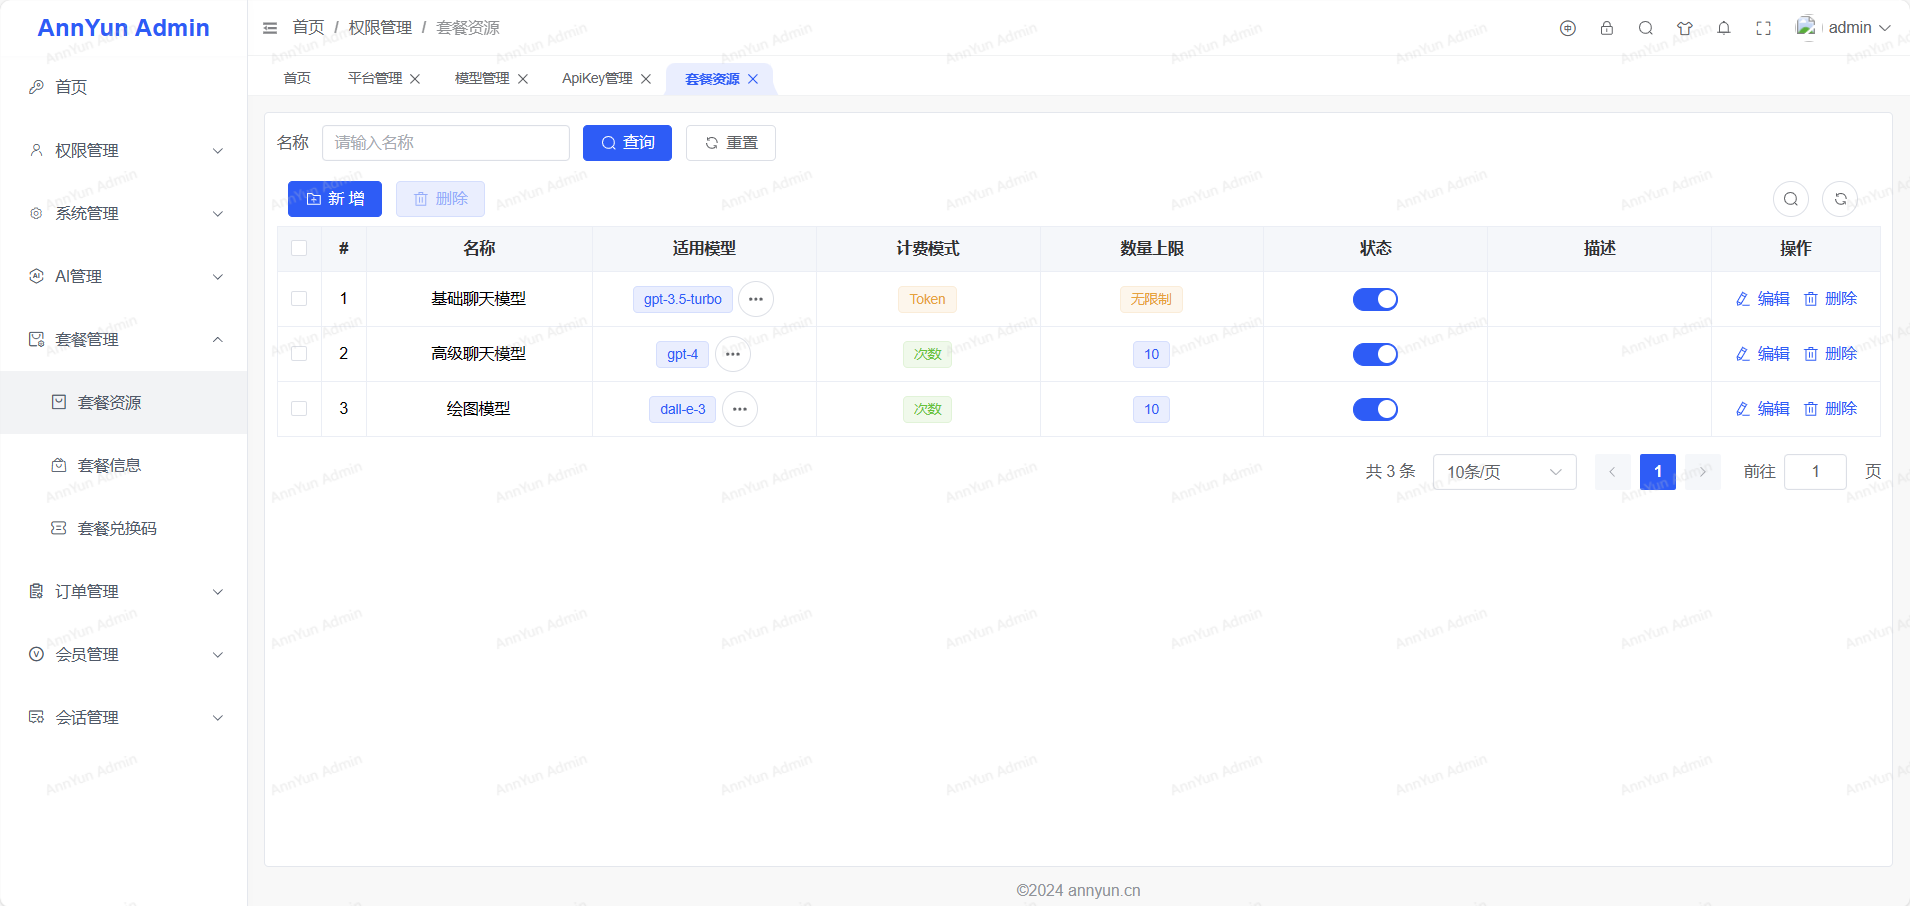Edit the 高级聊天模型 row

pos(1763,354)
